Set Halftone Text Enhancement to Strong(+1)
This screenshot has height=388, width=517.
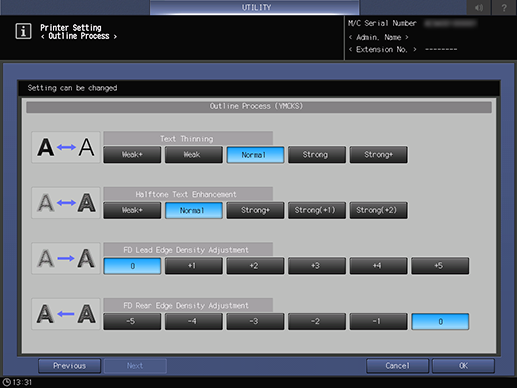coord(317,210)
